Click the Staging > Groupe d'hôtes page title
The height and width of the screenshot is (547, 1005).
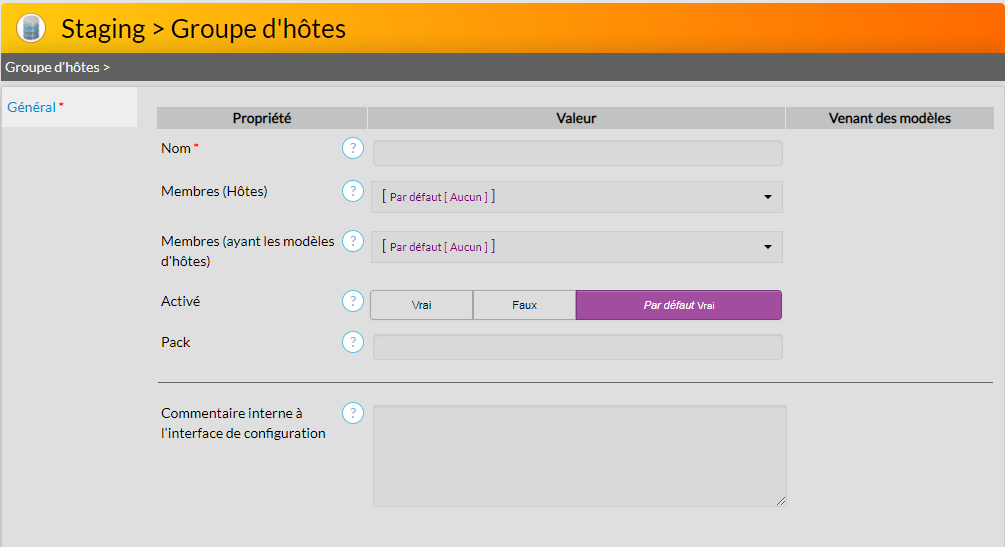(203, 29)
